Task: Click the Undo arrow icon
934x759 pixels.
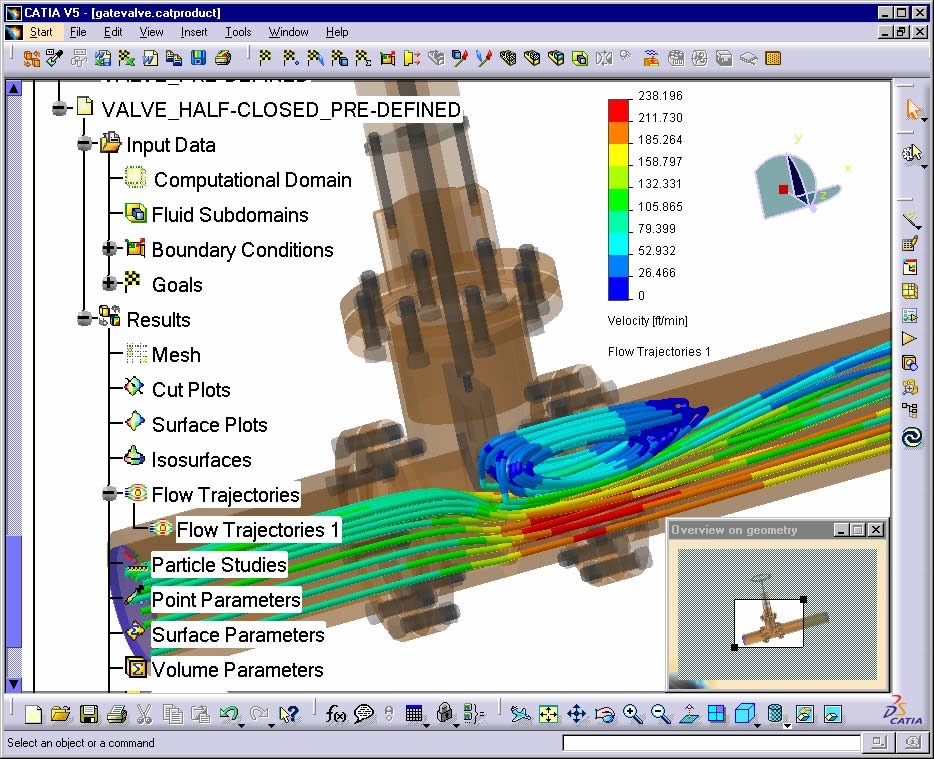Action: [x=229, y=714]
